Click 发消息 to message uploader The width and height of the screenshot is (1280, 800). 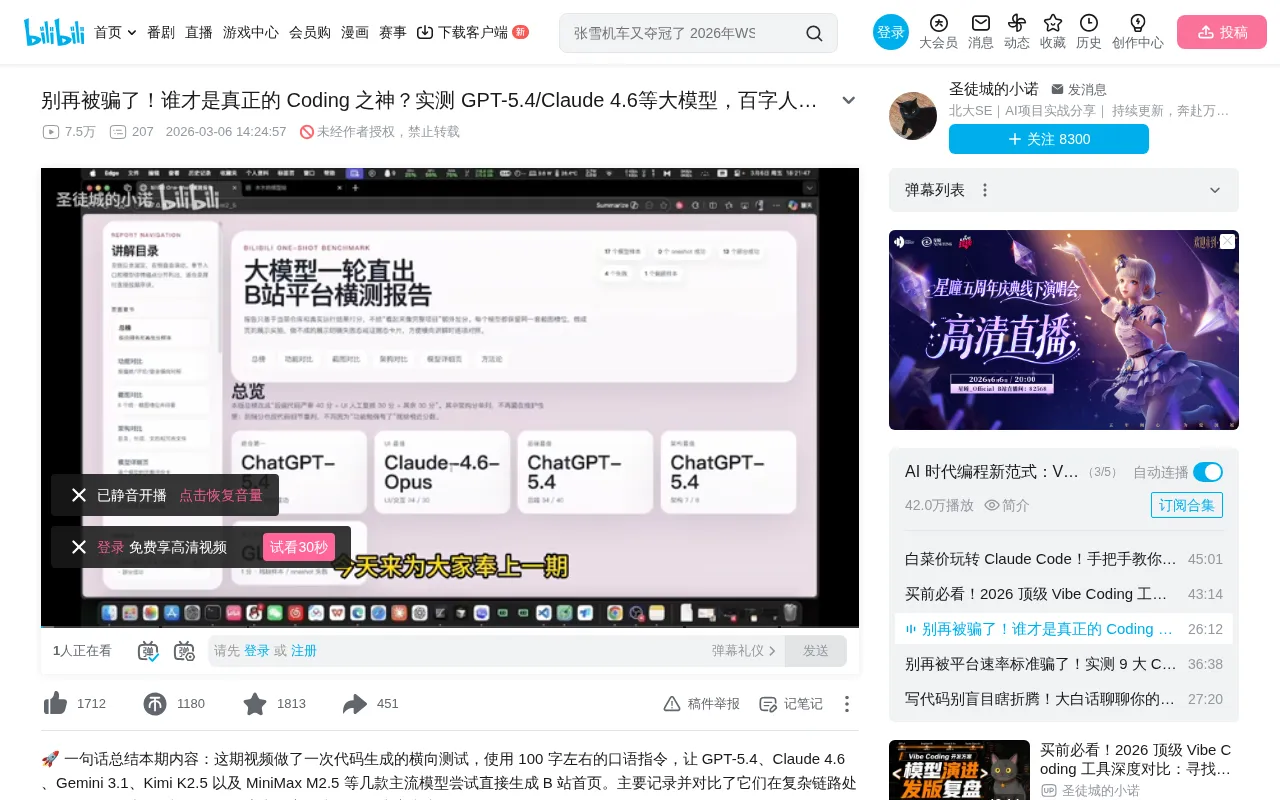tap(1079, 89)
